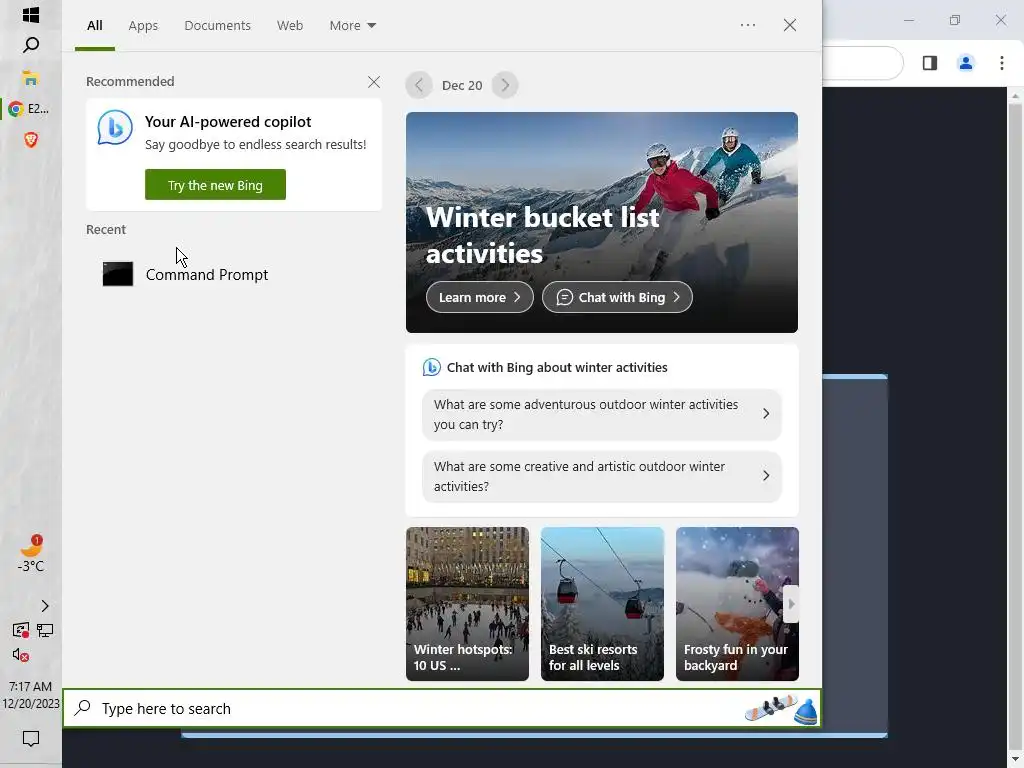Open Best ski resorts for all levels card

(602, 603)
